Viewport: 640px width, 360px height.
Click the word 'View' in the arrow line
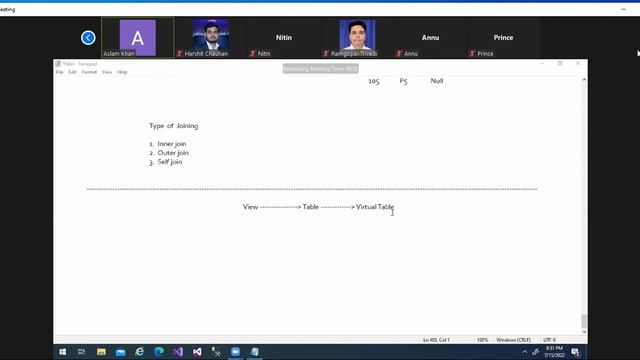(251, 207)
